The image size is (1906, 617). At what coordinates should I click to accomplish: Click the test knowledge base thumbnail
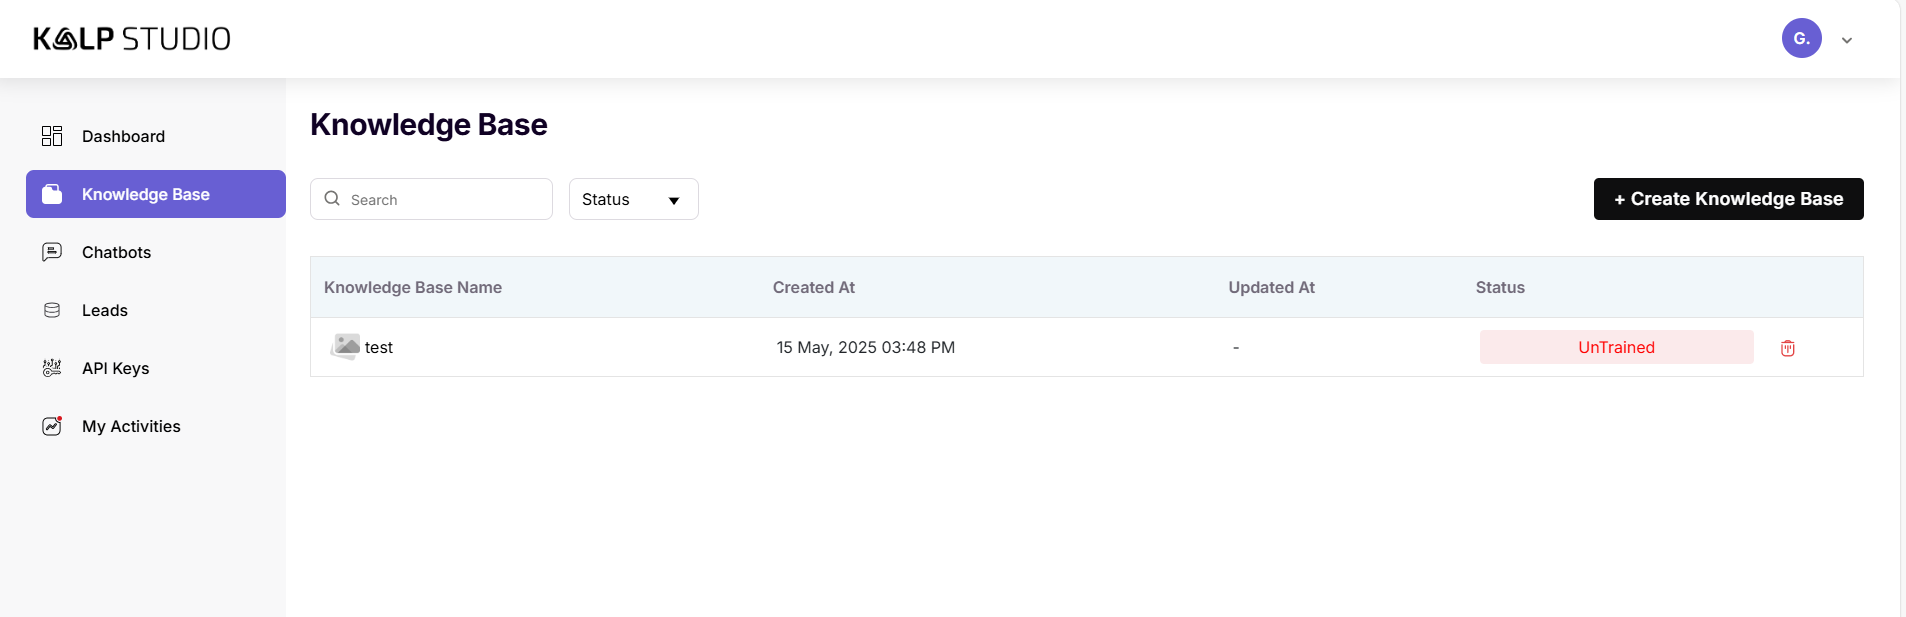(x=346, y=346)
